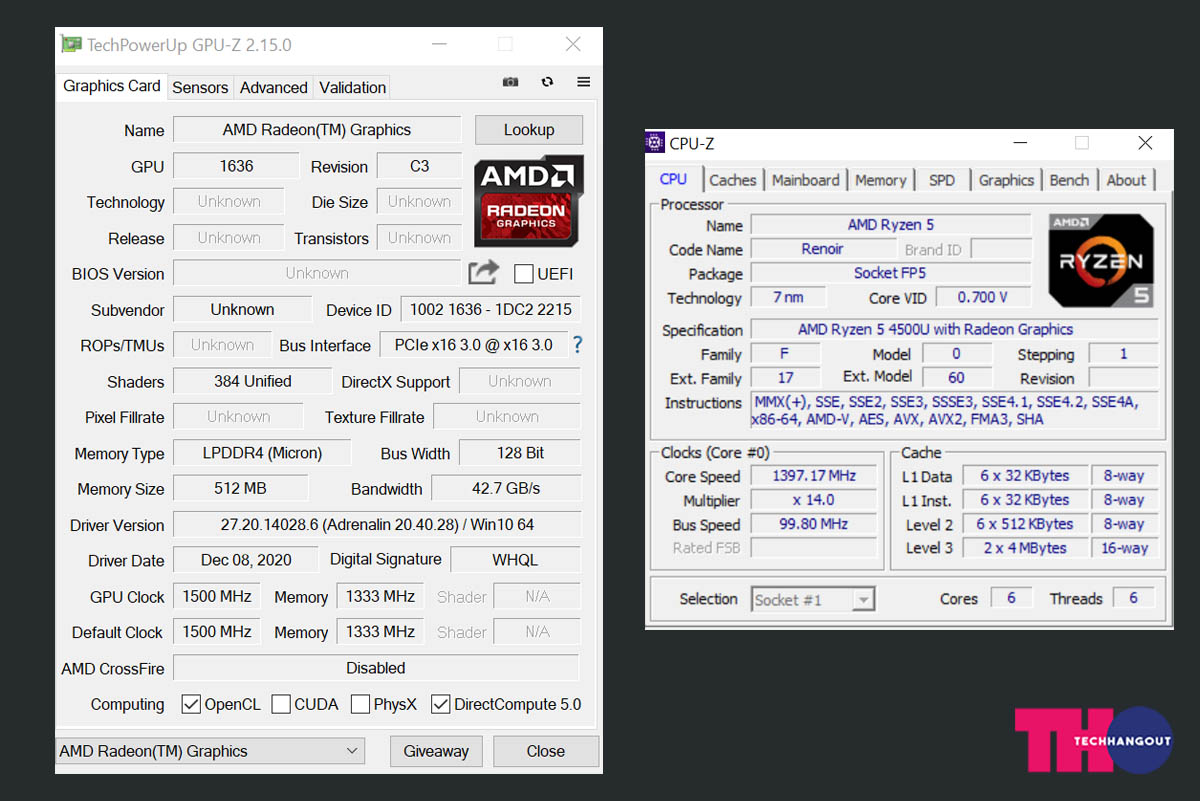The width and height of the screenshot is (1200, 801).
Task: Tick the PhysX checkbox
Action: (360, 704)
